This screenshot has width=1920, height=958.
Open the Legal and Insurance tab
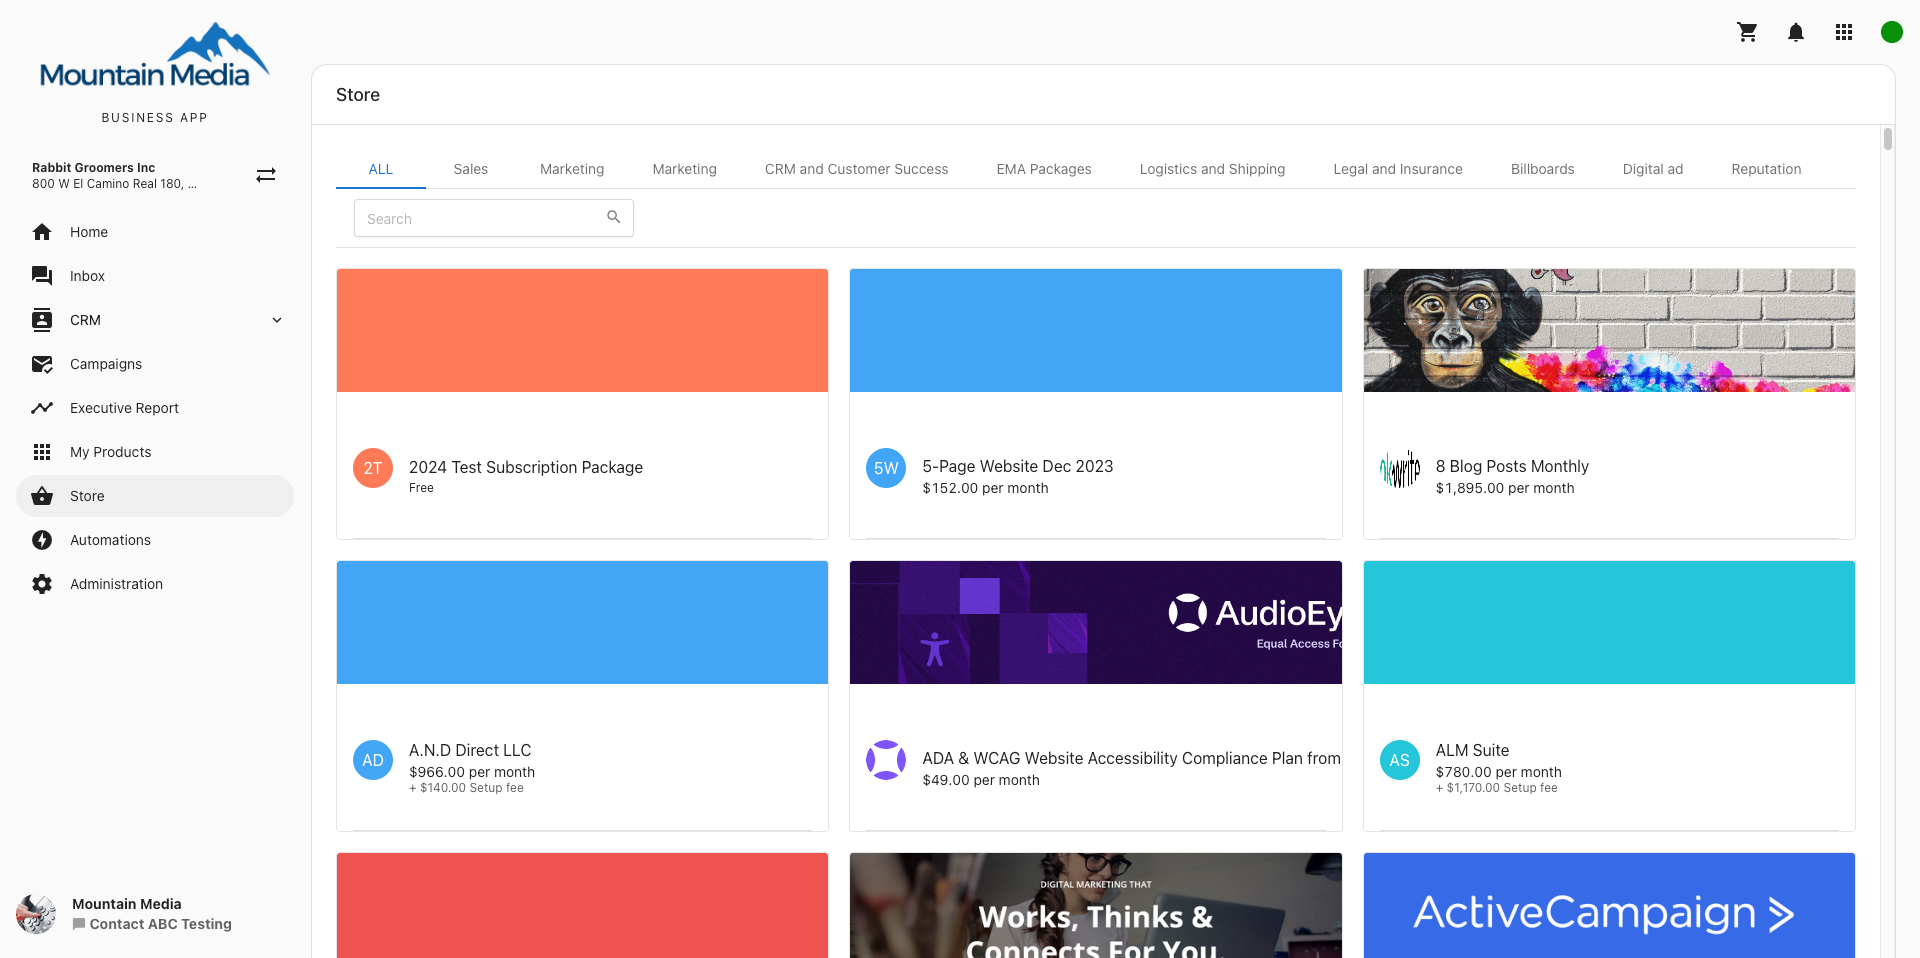coord(1397,169)
